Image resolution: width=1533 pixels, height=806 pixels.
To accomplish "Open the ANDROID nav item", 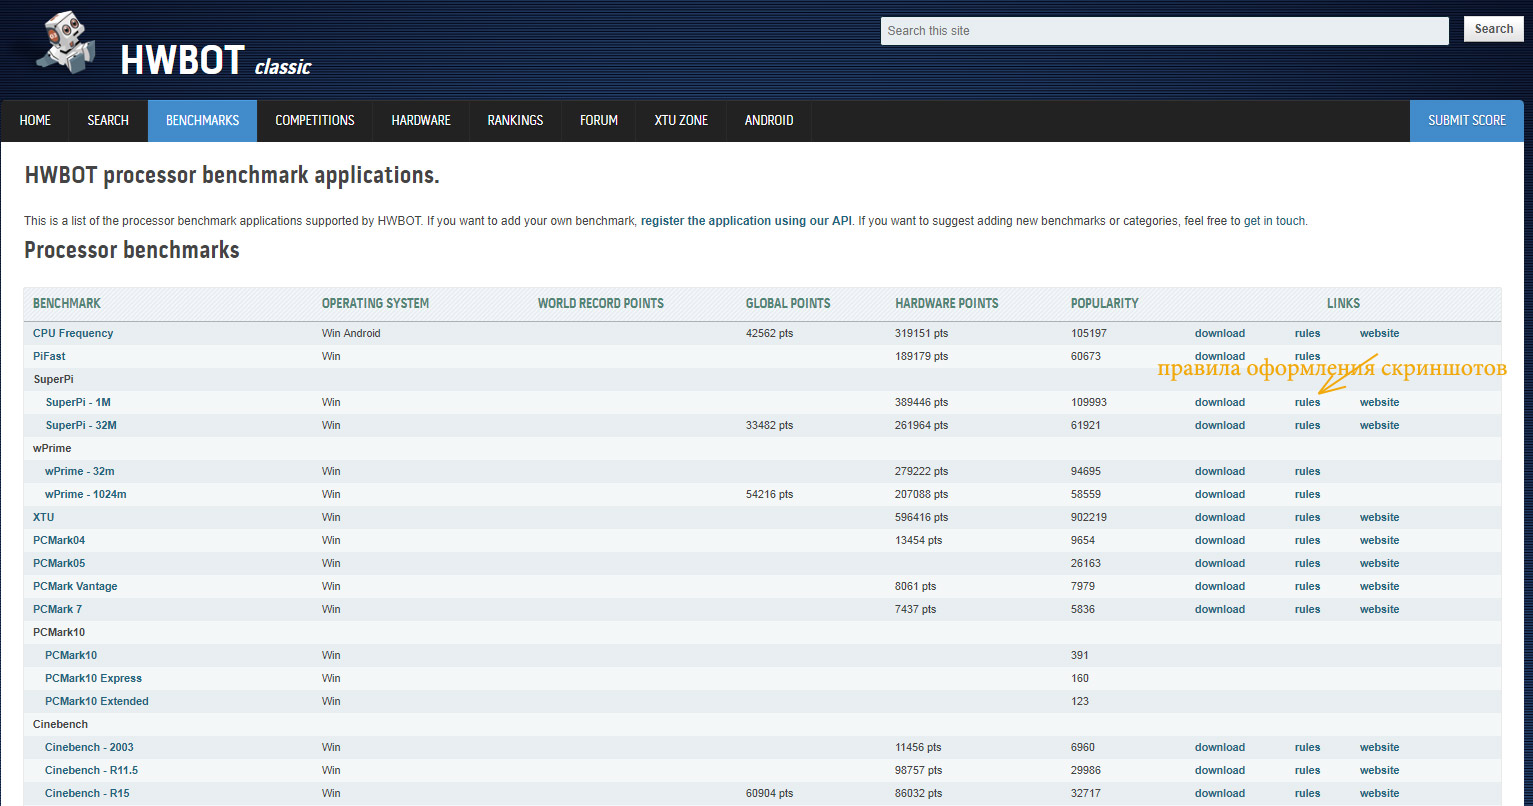I will coord(769,120).
